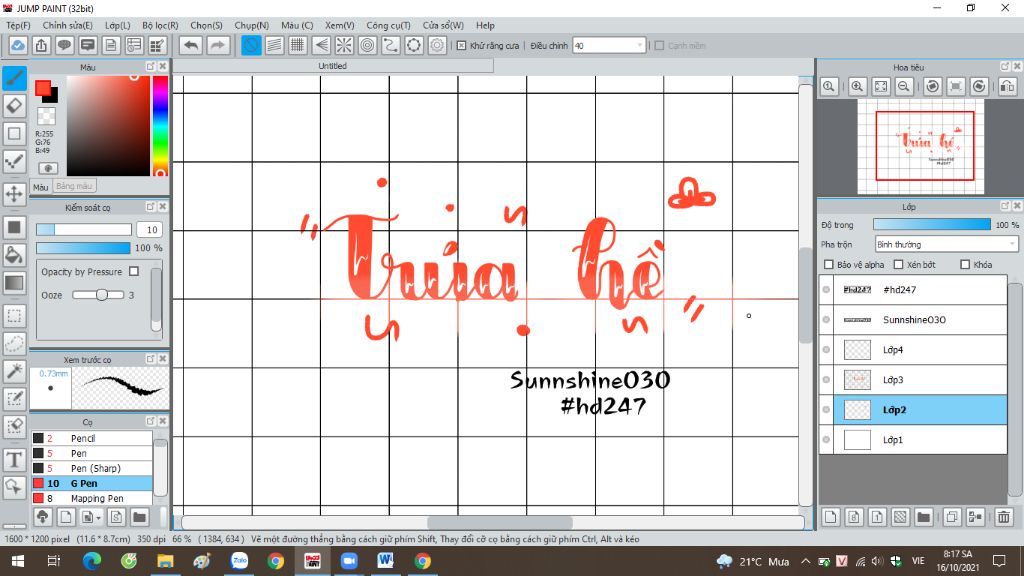
Task: Click the navigator preview thumbnail
Action: point(920,147)
